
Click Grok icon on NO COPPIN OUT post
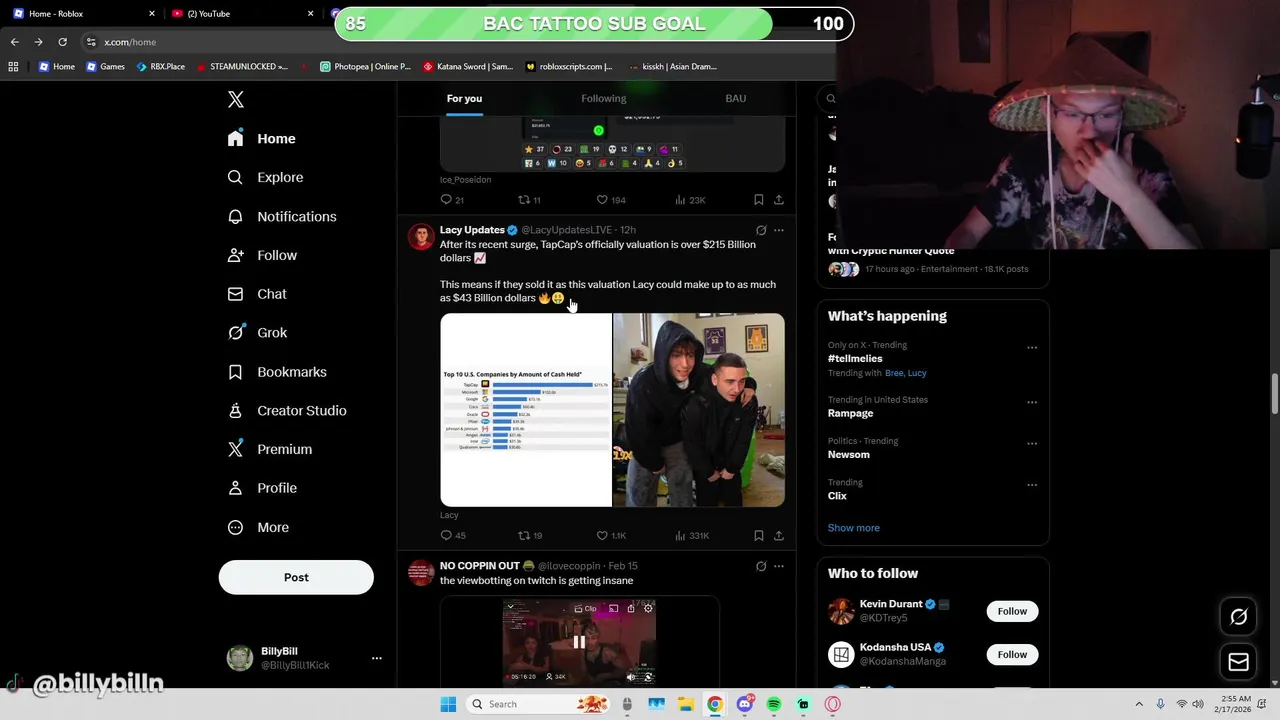click(x=761, y=566)
